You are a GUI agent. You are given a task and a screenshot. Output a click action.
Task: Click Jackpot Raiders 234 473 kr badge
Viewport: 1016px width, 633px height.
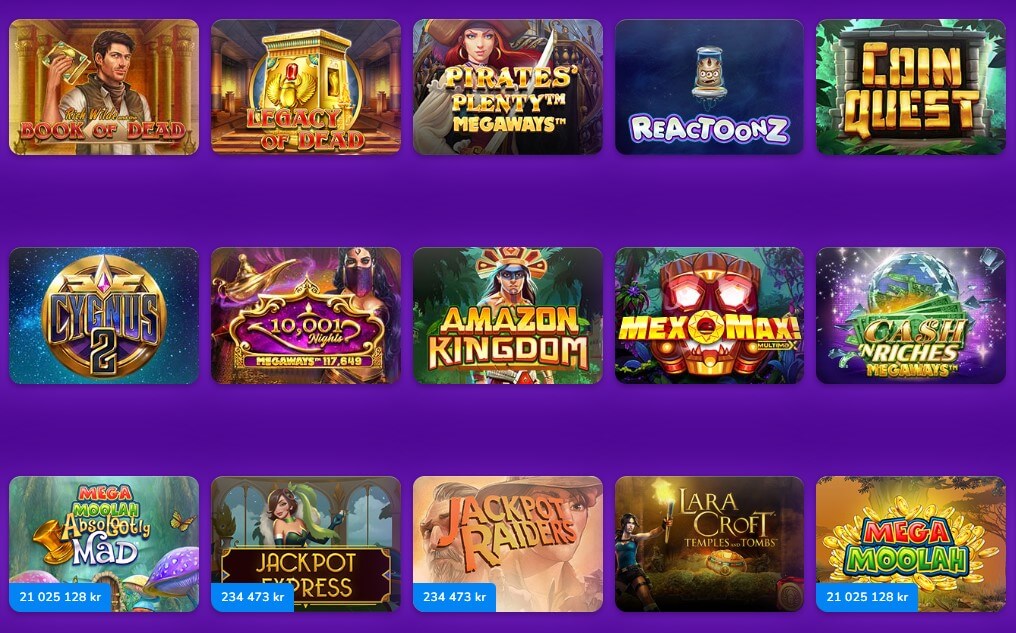(x=454, y=597)
